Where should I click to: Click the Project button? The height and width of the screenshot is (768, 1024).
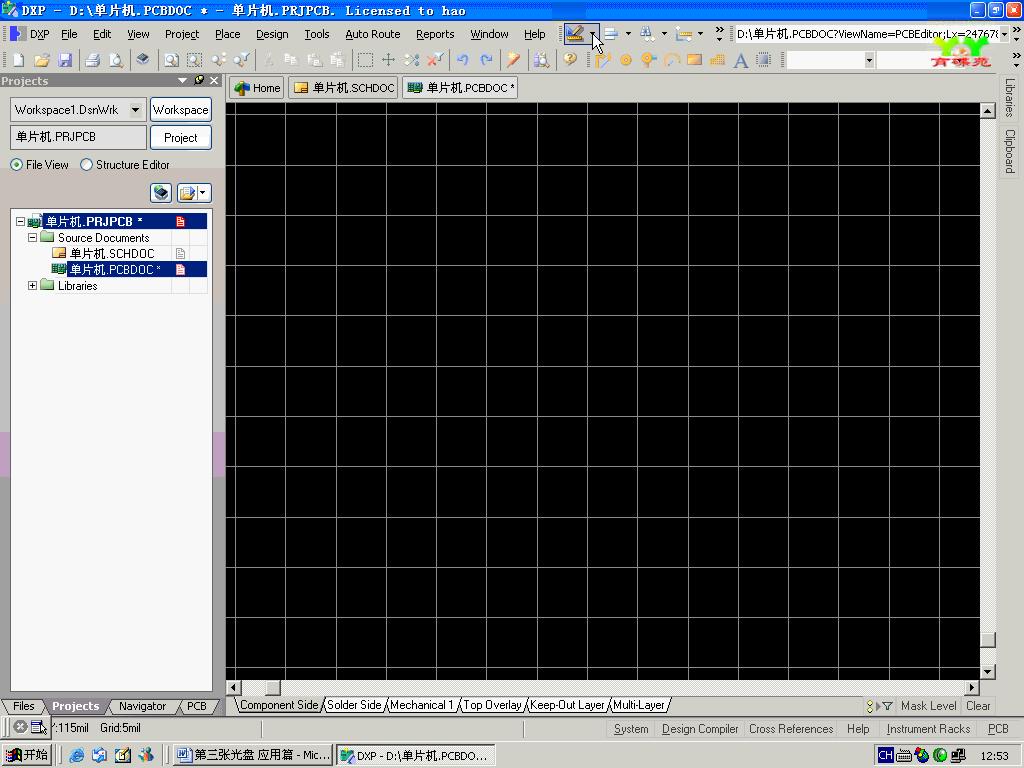pyautogui.click(x=181, y=138)
